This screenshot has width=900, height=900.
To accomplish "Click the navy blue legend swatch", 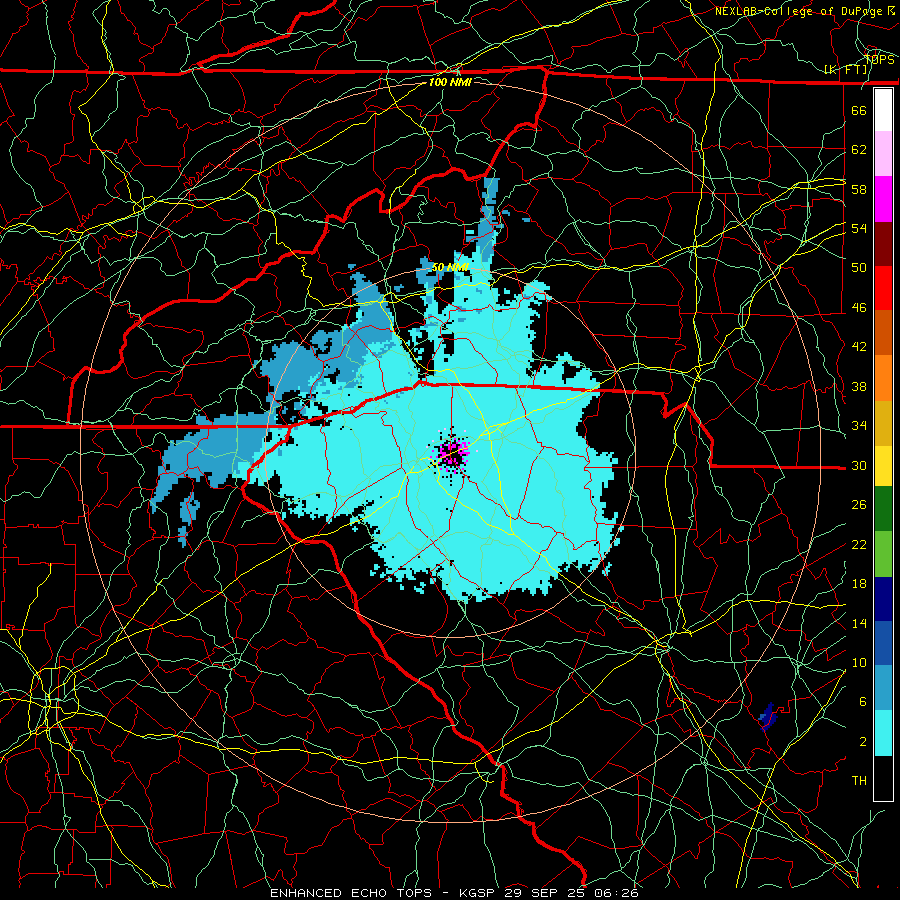I will pos(883,599).
